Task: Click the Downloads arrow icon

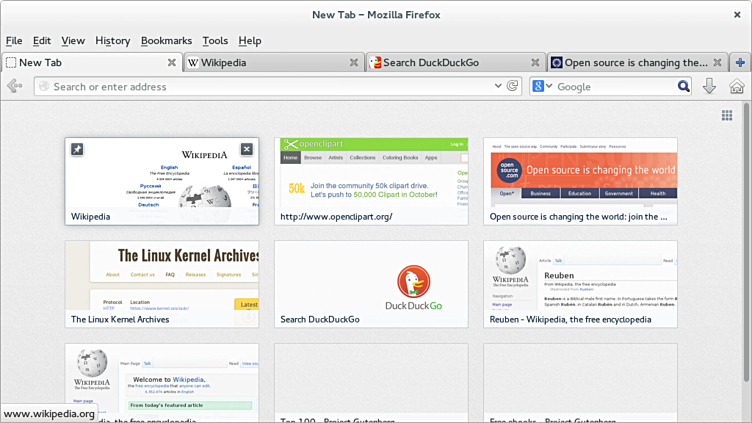Action: tap(709, 87)
